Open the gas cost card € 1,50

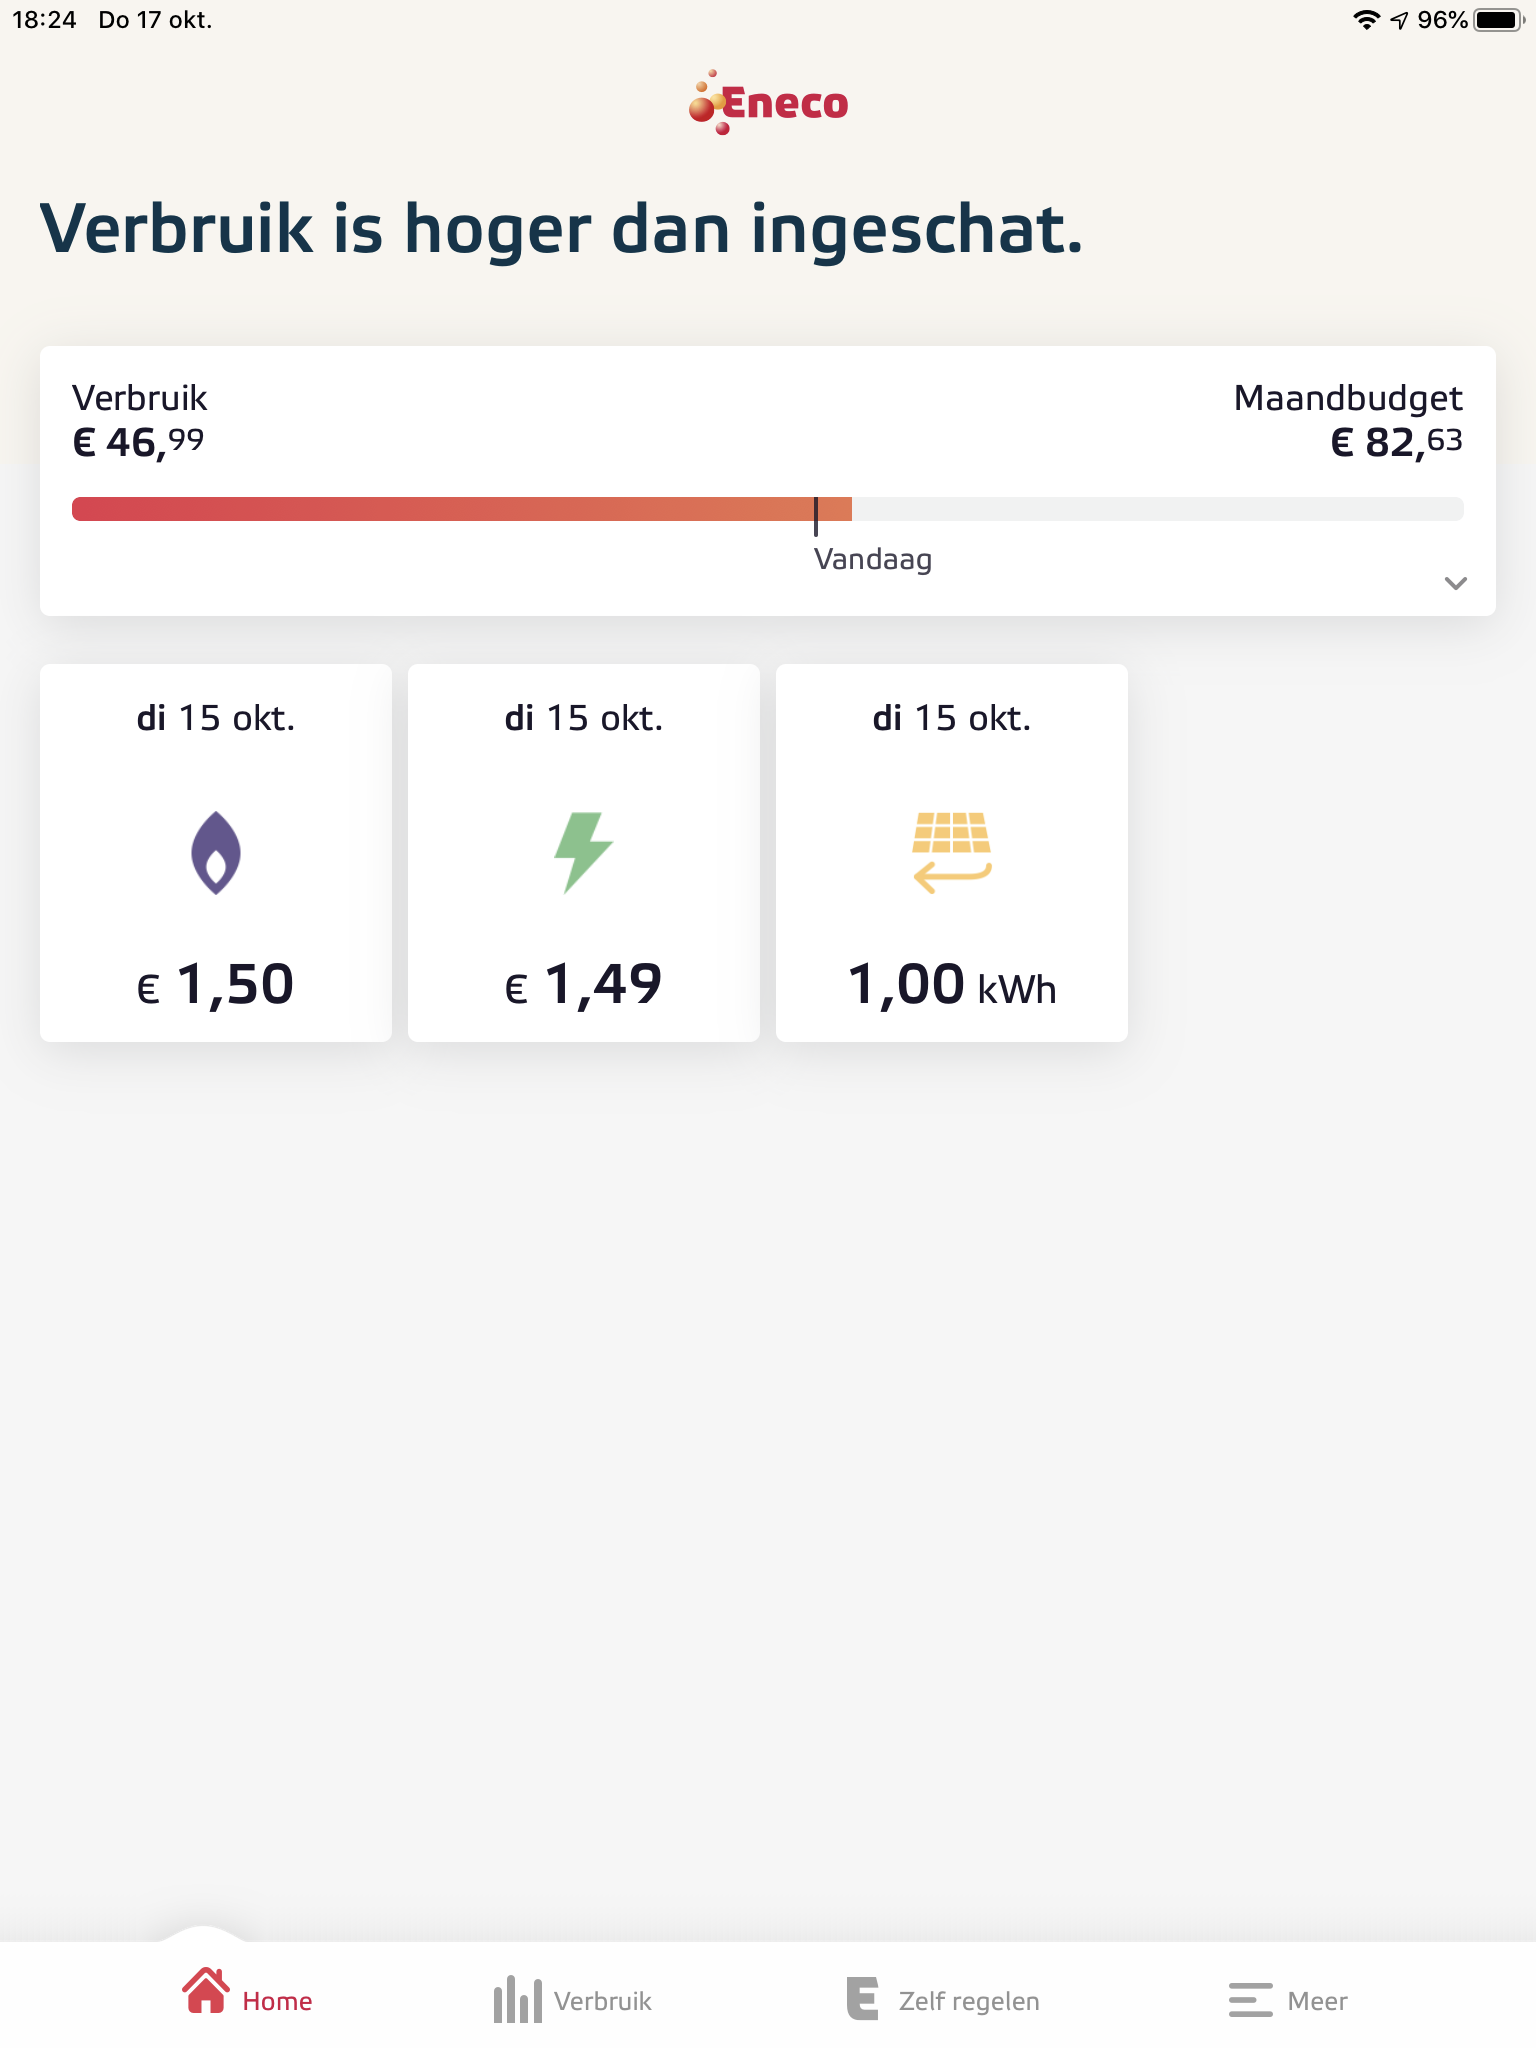[x=216, y=853]
